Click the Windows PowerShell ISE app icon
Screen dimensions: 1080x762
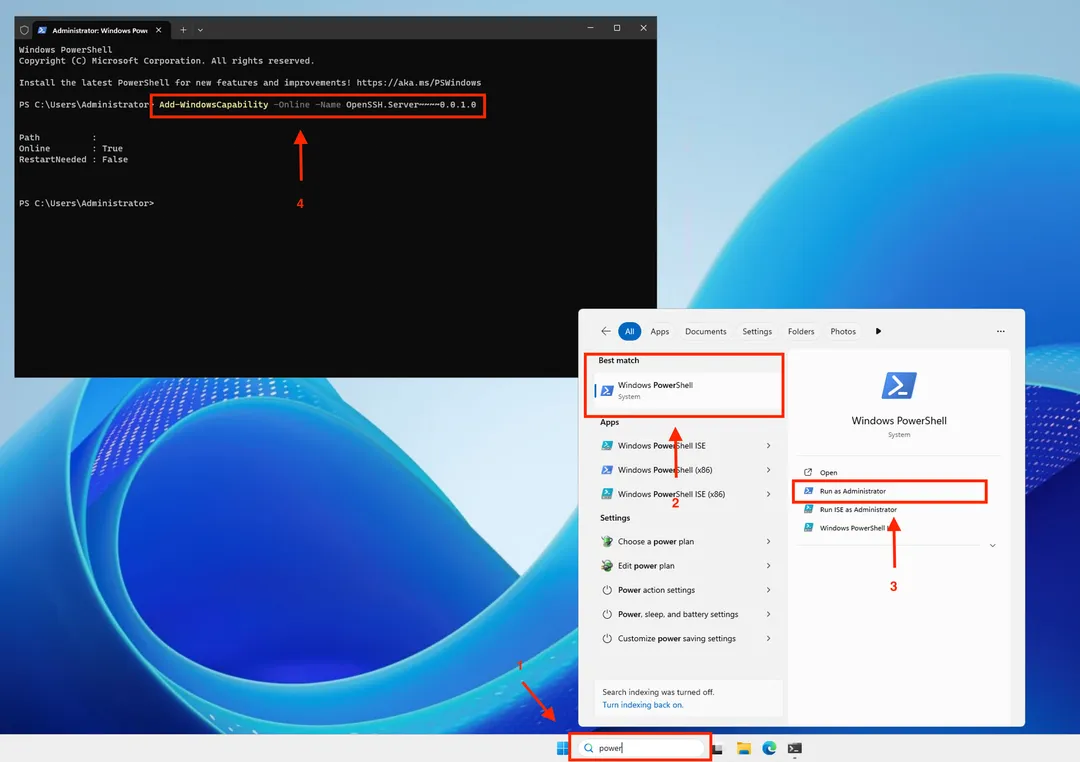pos(607,446)
